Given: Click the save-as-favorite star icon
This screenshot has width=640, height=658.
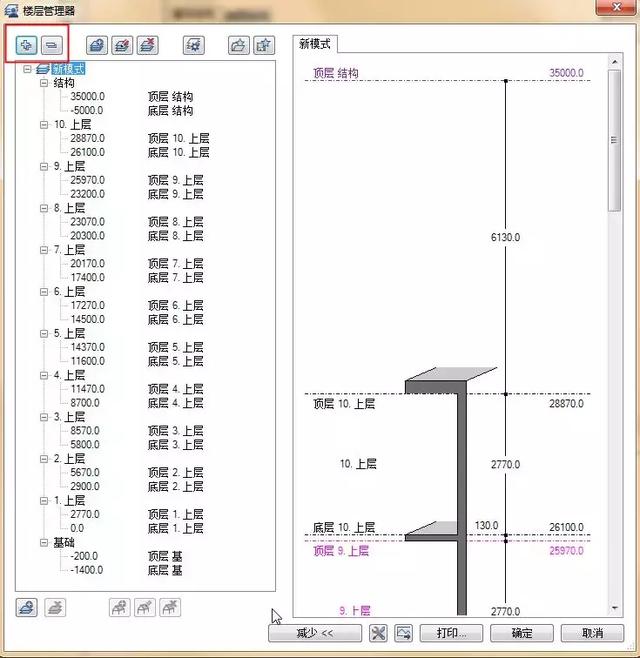Looking at the screenshot, I should 264,45.
